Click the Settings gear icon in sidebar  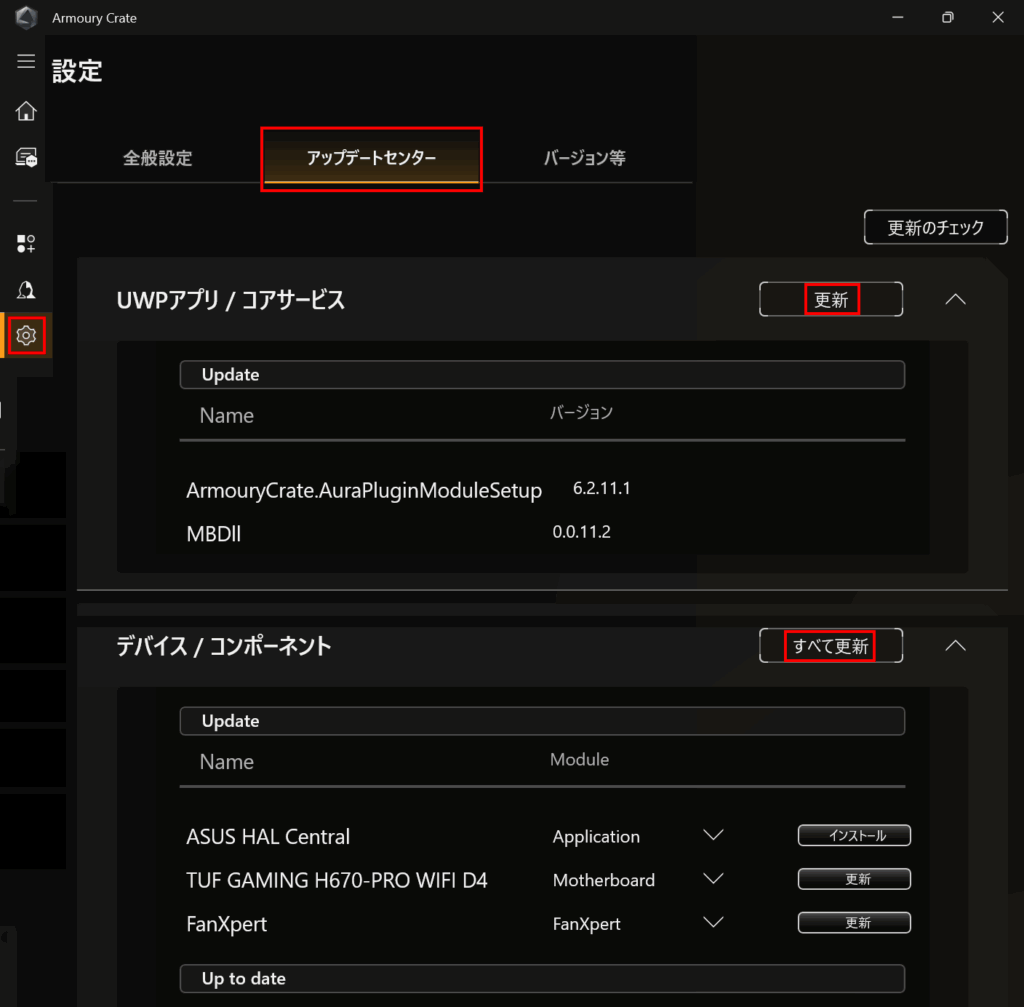pyautogui.click(x=26, y=336)
